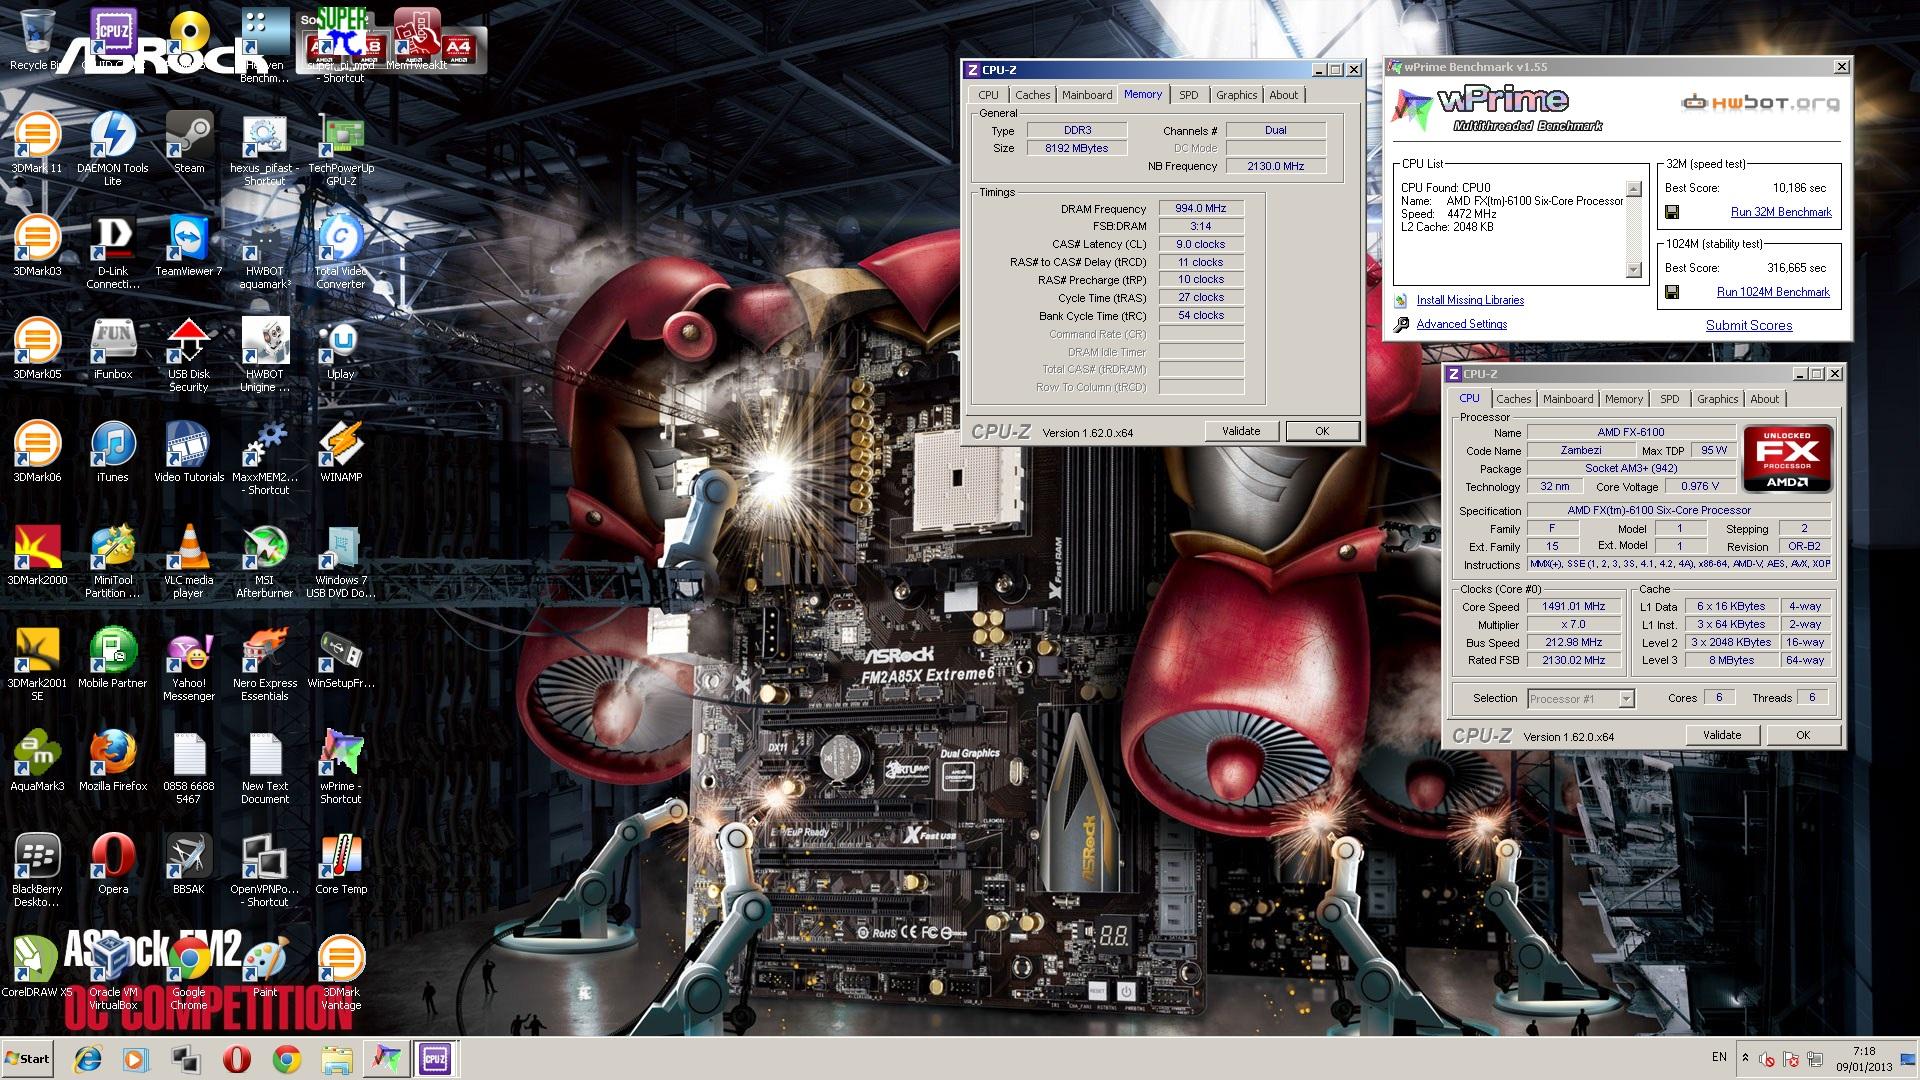
Task: Open SPD tab in lower CPU-Z window
Action: pyautogui.click(x=1669, y=399)
